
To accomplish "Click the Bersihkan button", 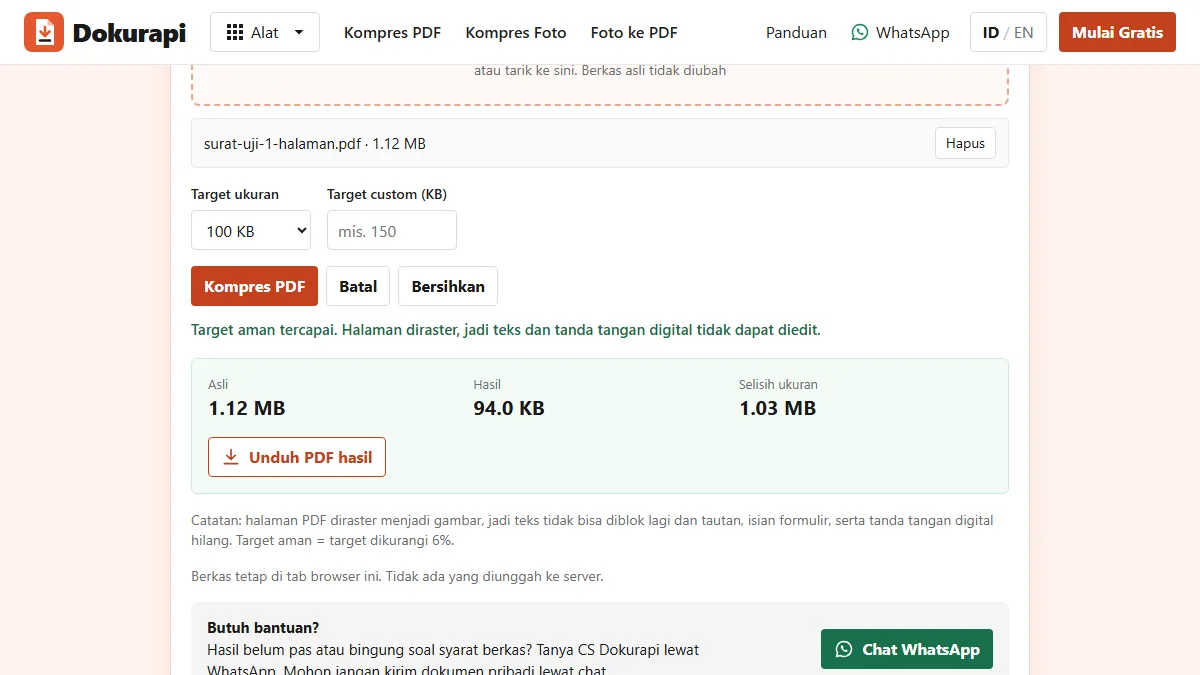I will point(448,286).
